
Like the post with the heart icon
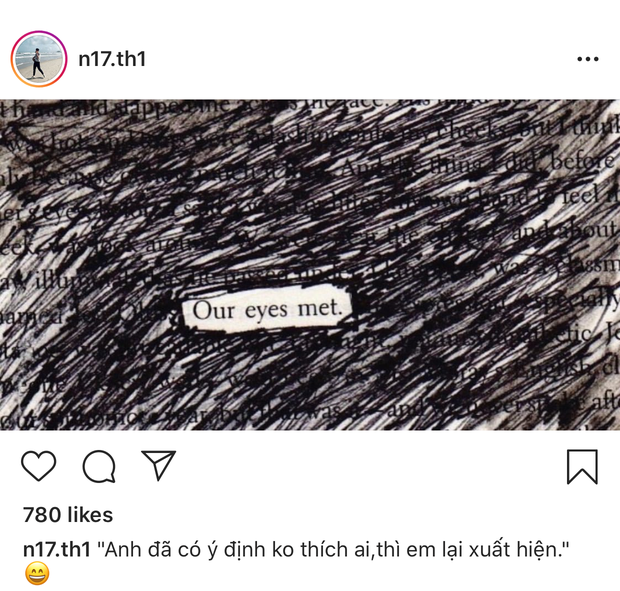pyautogui.click(x=38, y=466)
